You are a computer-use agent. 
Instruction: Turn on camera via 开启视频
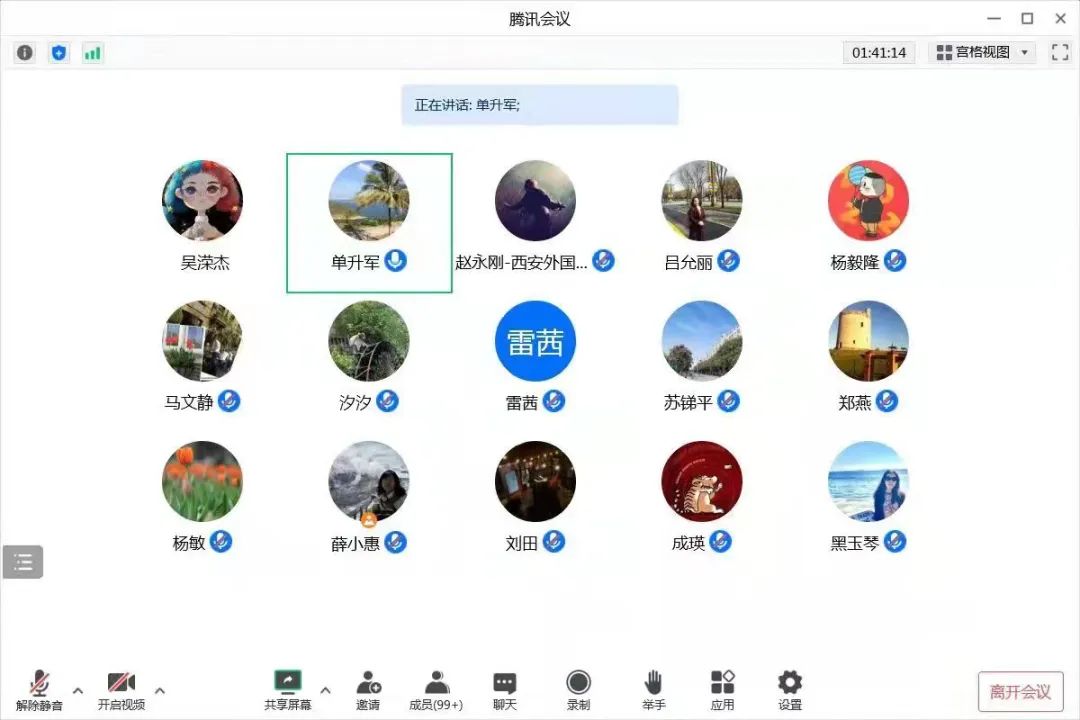tap(121, 690)
